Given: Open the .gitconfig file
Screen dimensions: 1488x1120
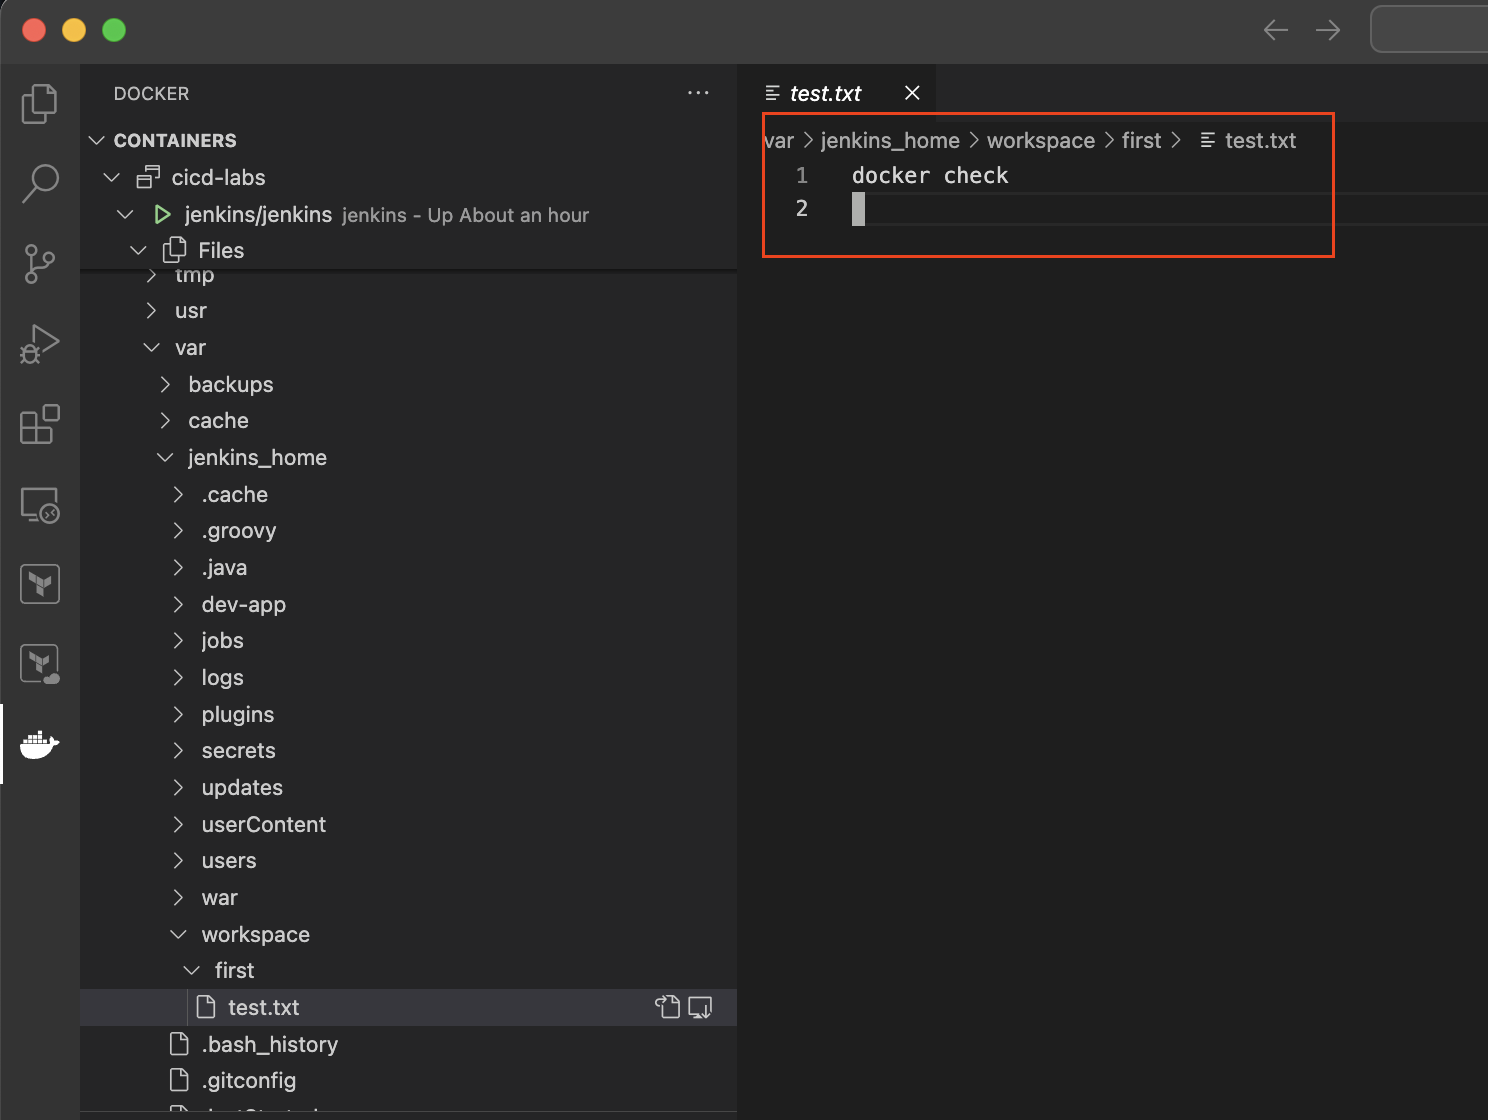Looking at the screenshot, I should (408, 1081).
